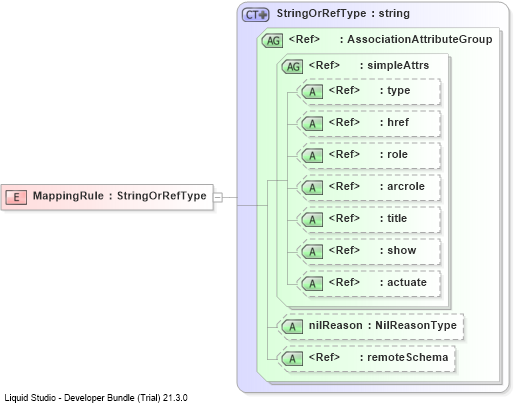Click the A icon of role attribute
The width and height of the screenshot is (514, 403).
(x=312, y=156)
